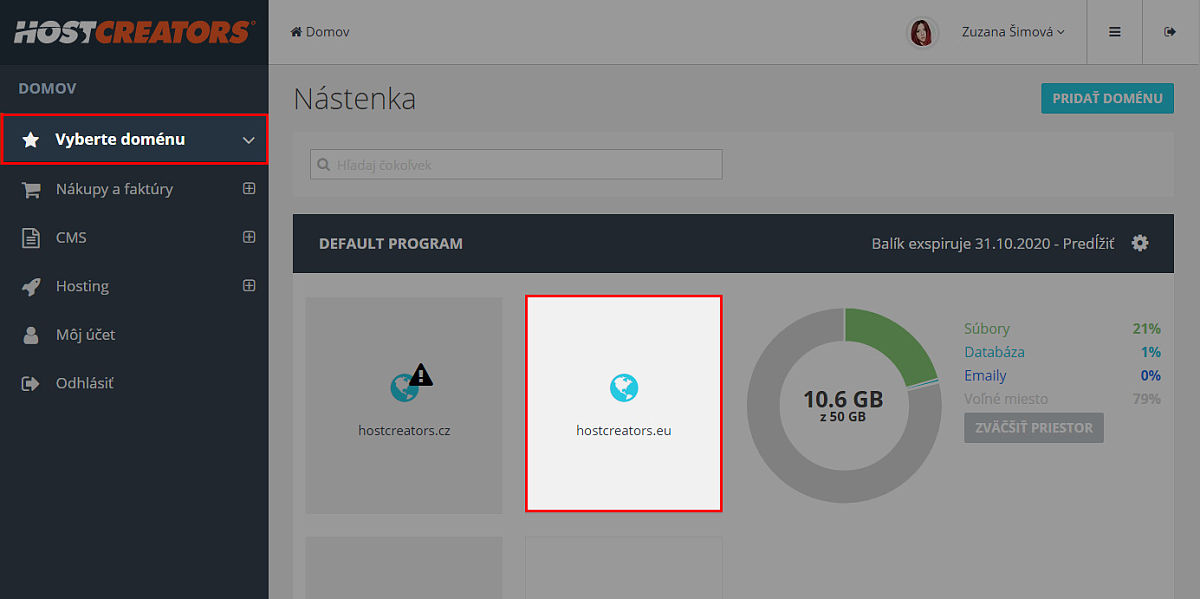Image resolution: width=1200 pixels, height=599 pixels.
Task: Click the Pridať doménu button
Action: pos(1107,98)
